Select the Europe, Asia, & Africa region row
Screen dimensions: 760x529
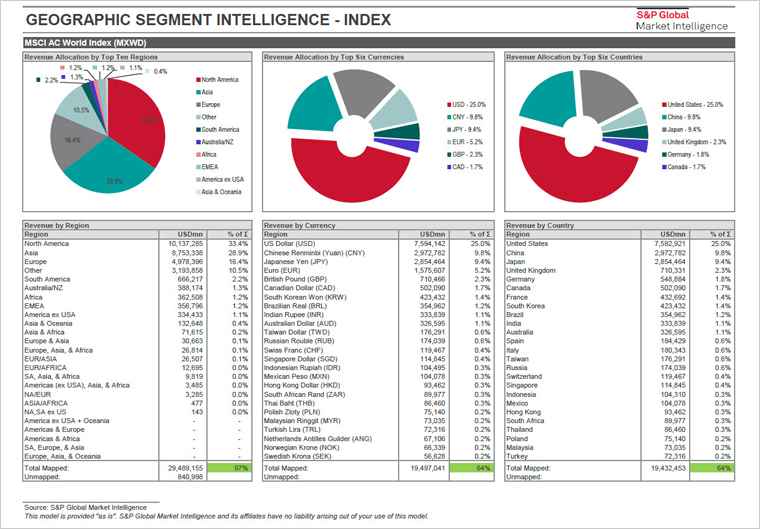(137, 350)
